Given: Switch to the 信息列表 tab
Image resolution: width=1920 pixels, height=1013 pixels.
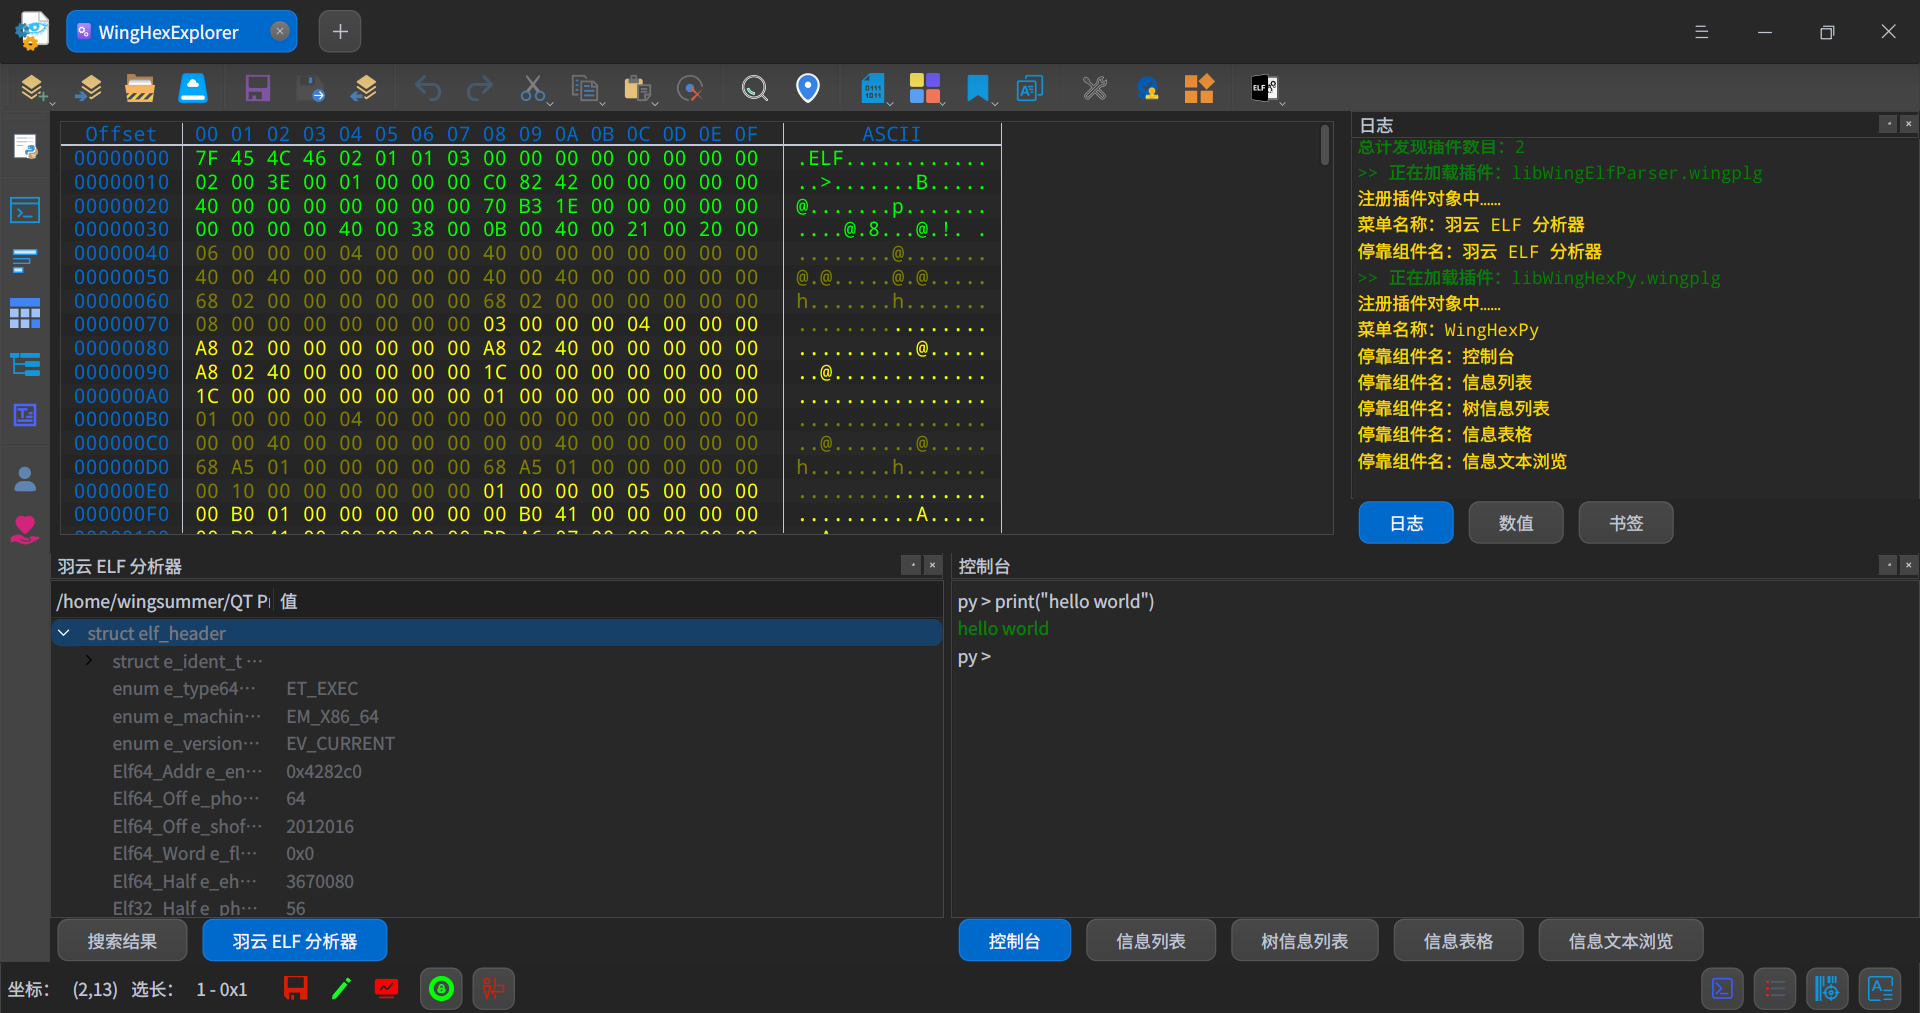Looking at the screenshot, I should coord(1150,941).
